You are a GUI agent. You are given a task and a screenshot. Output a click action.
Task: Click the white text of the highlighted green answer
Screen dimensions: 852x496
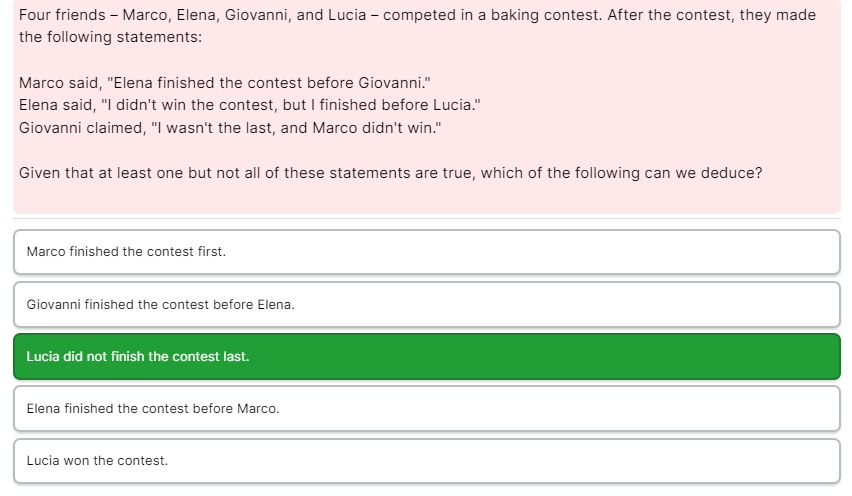137,356
